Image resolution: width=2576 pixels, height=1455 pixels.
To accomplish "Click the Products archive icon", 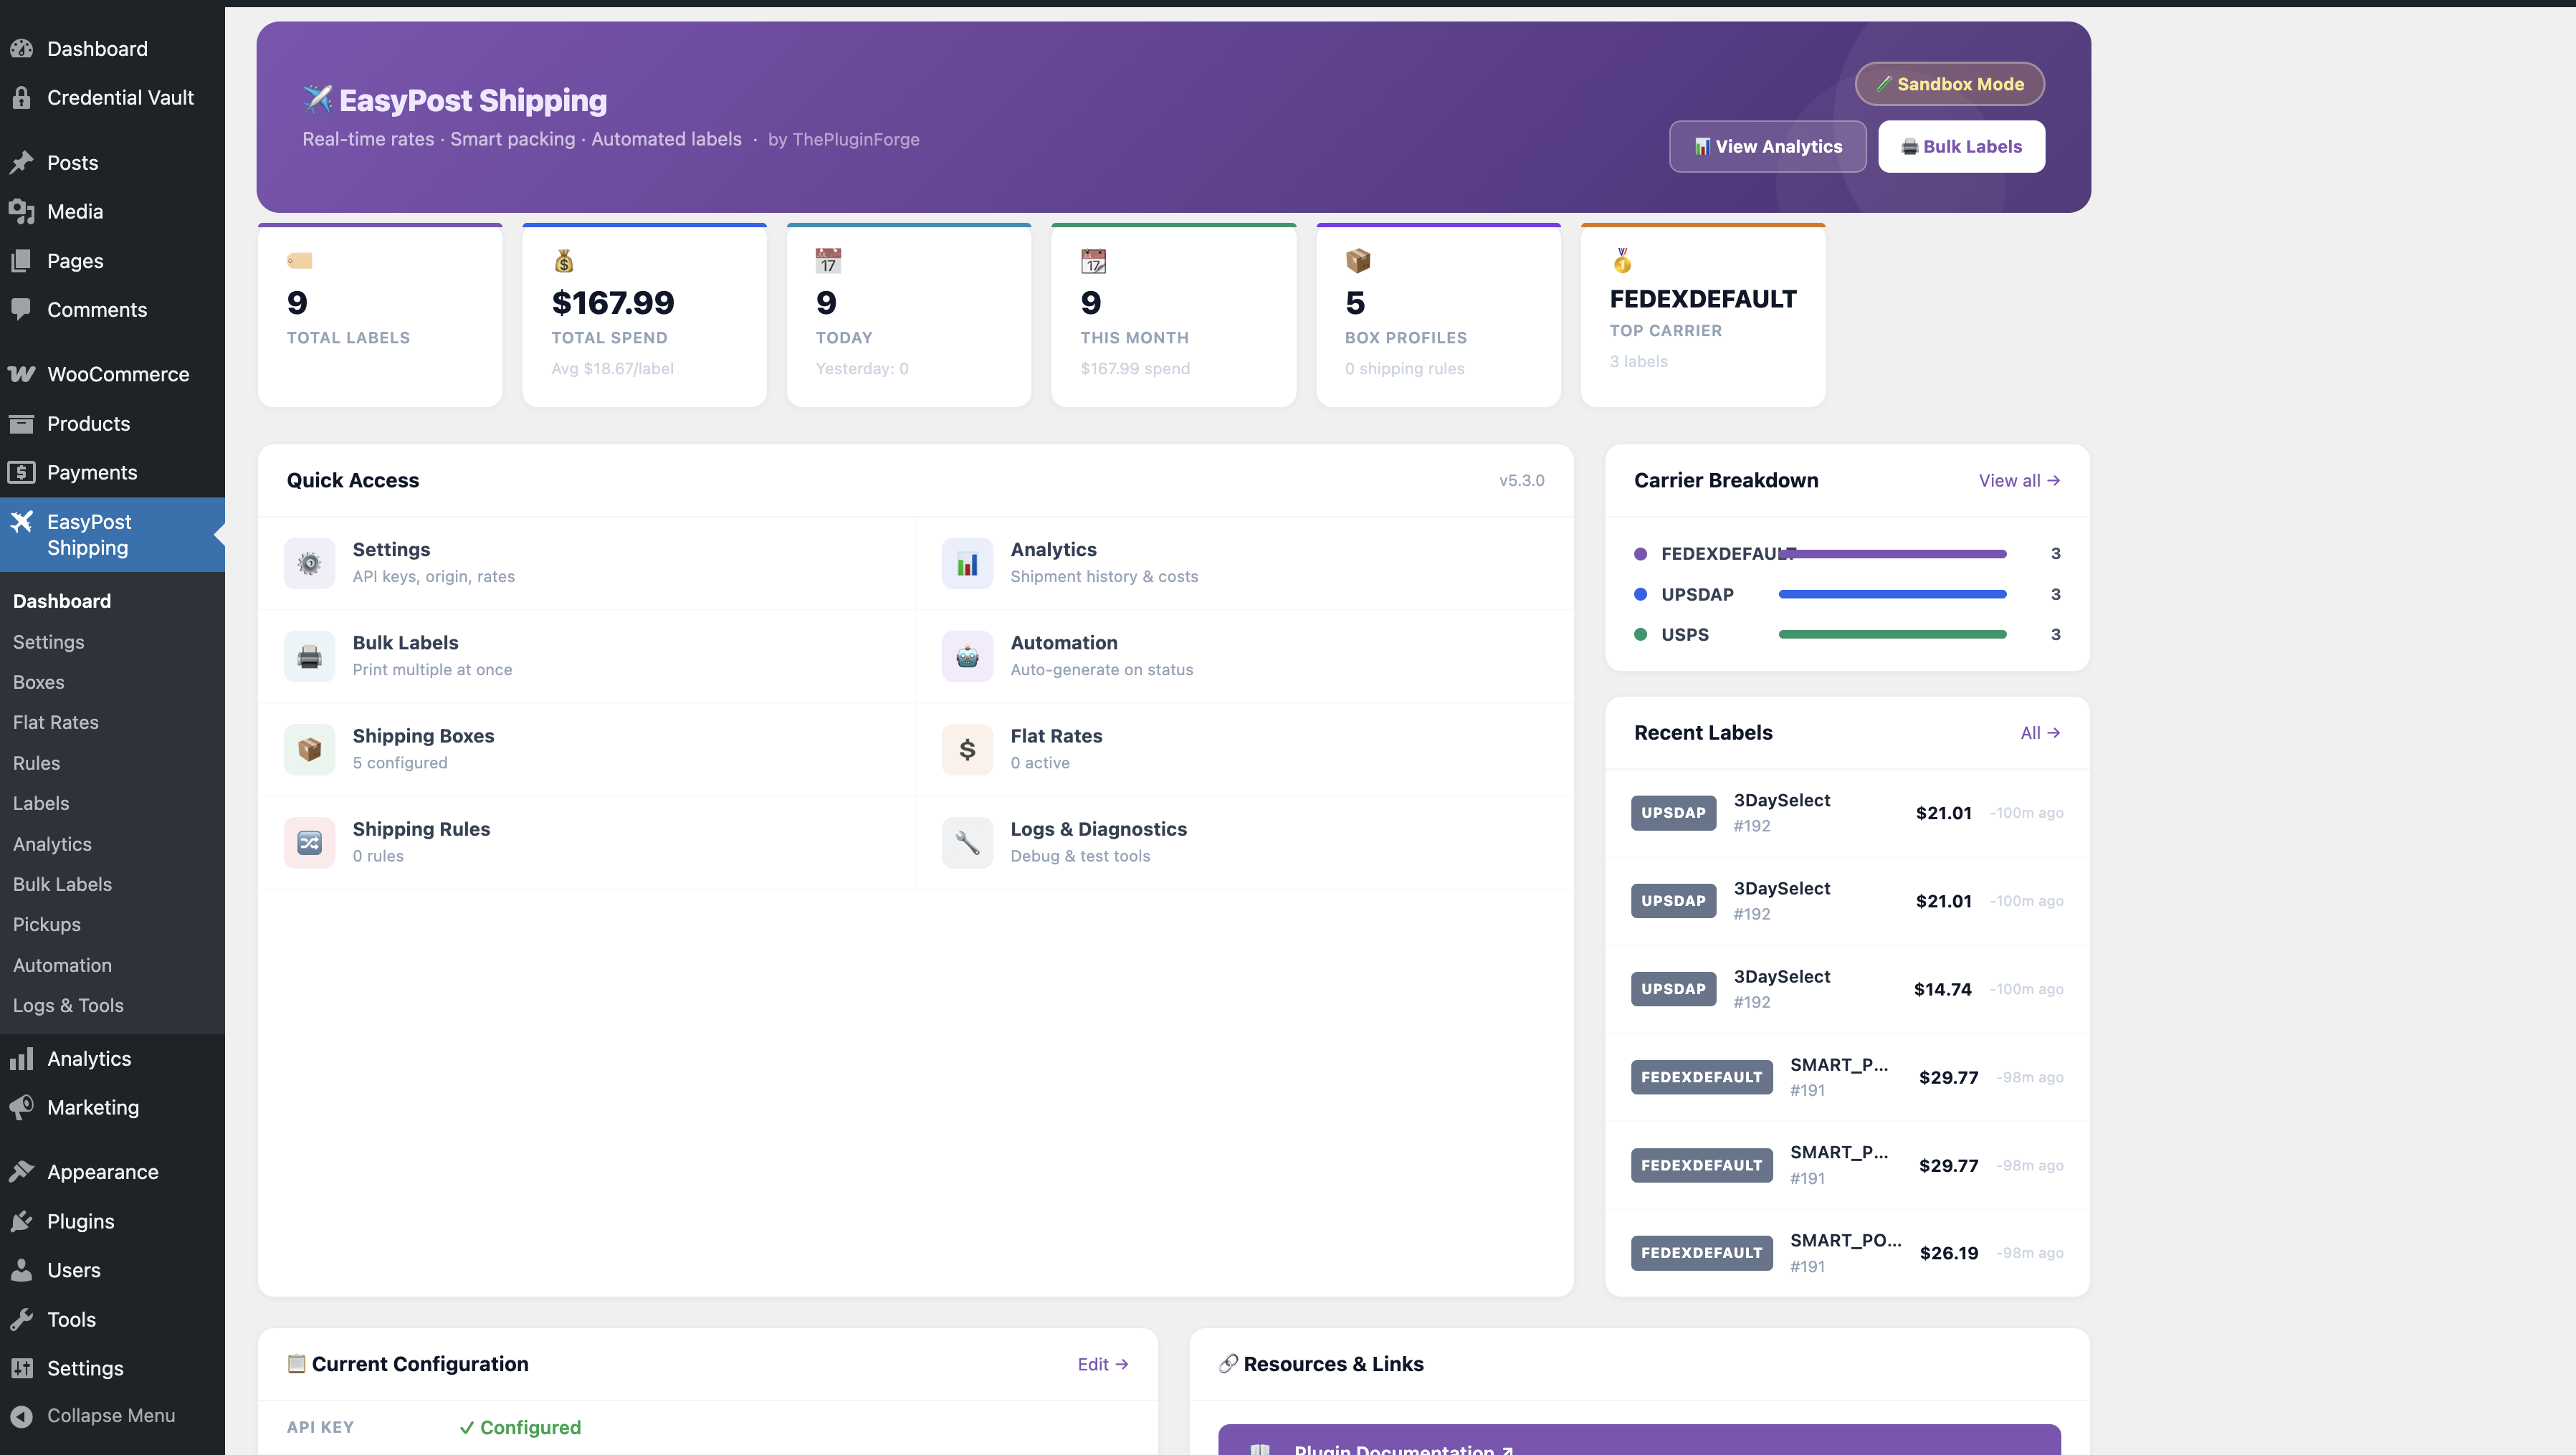I will (22, 423).
